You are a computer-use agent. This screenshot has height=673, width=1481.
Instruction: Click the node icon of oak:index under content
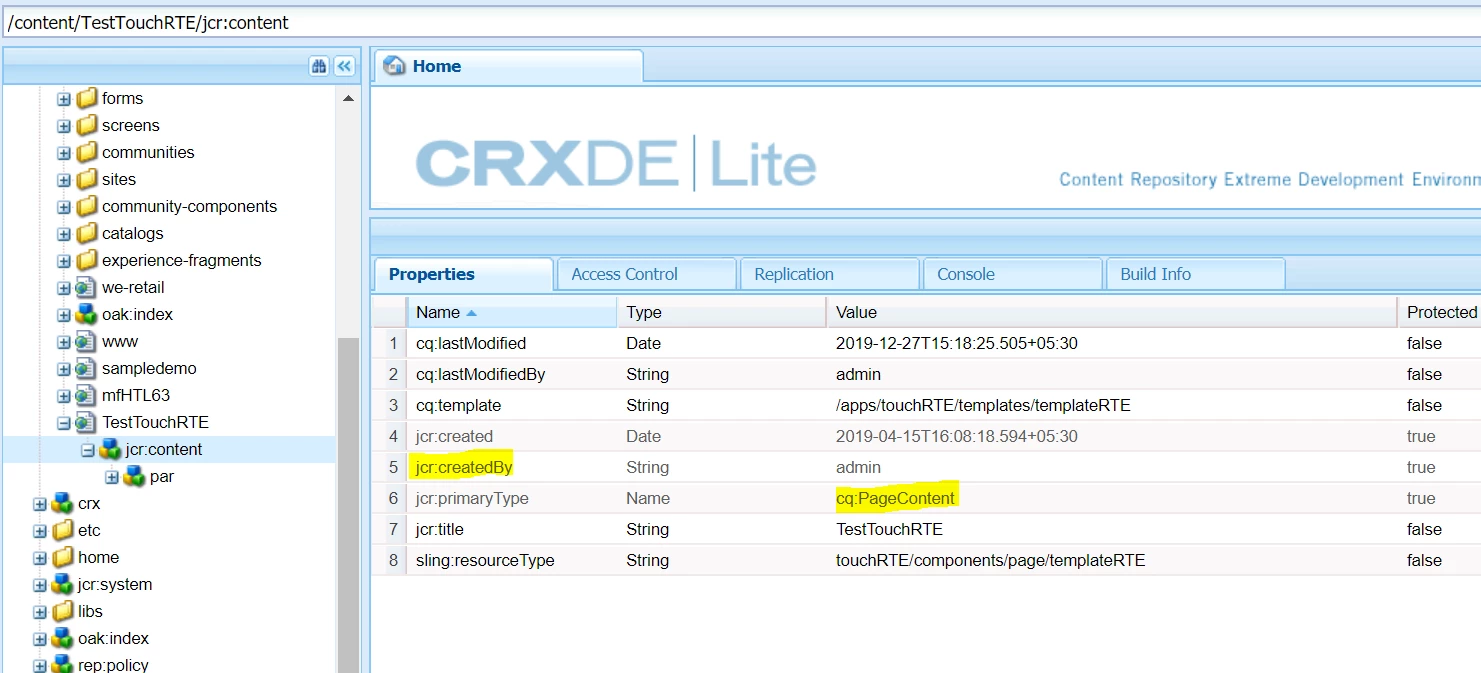87,314
